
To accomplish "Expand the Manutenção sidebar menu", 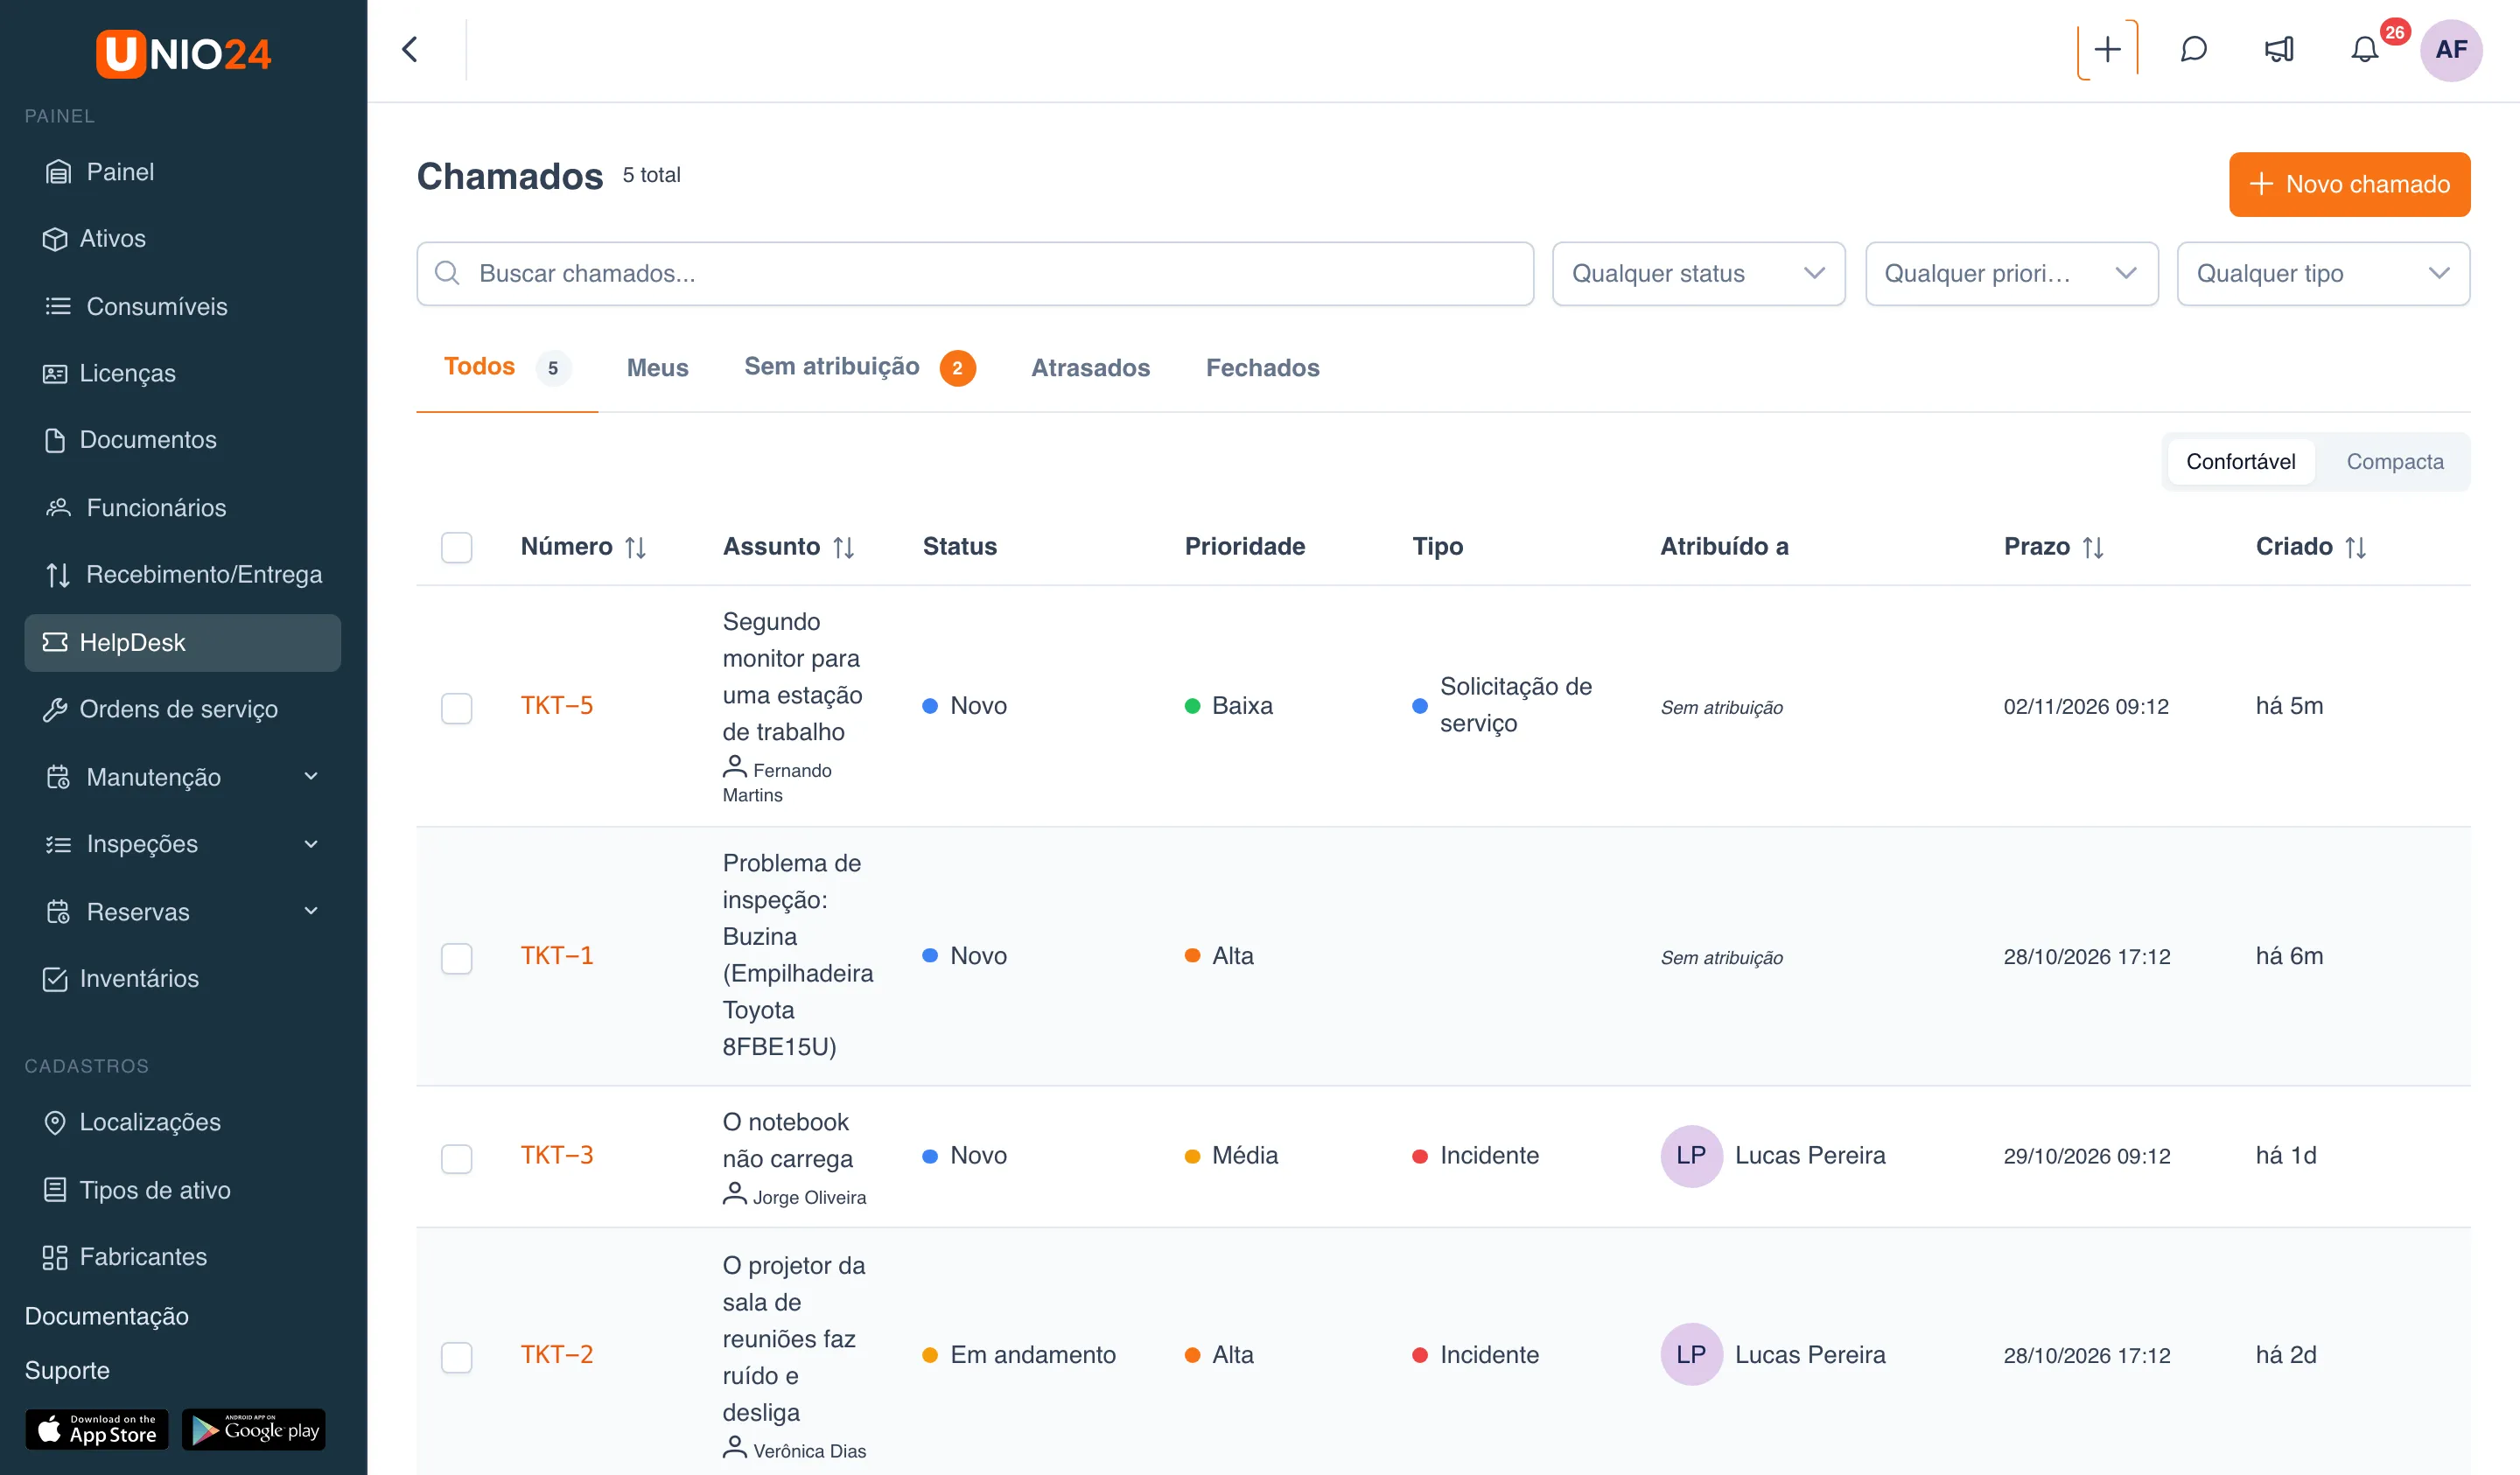I will click(x=183, y=777).
